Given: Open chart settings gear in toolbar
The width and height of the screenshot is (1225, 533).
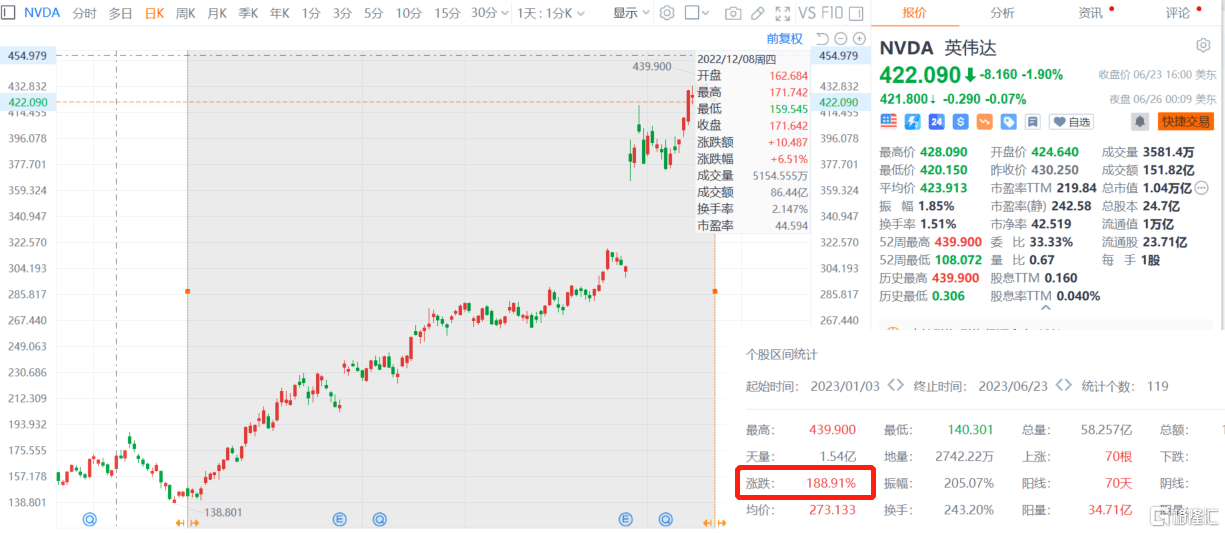Looking at the screenshot, I should pos(667,13).
